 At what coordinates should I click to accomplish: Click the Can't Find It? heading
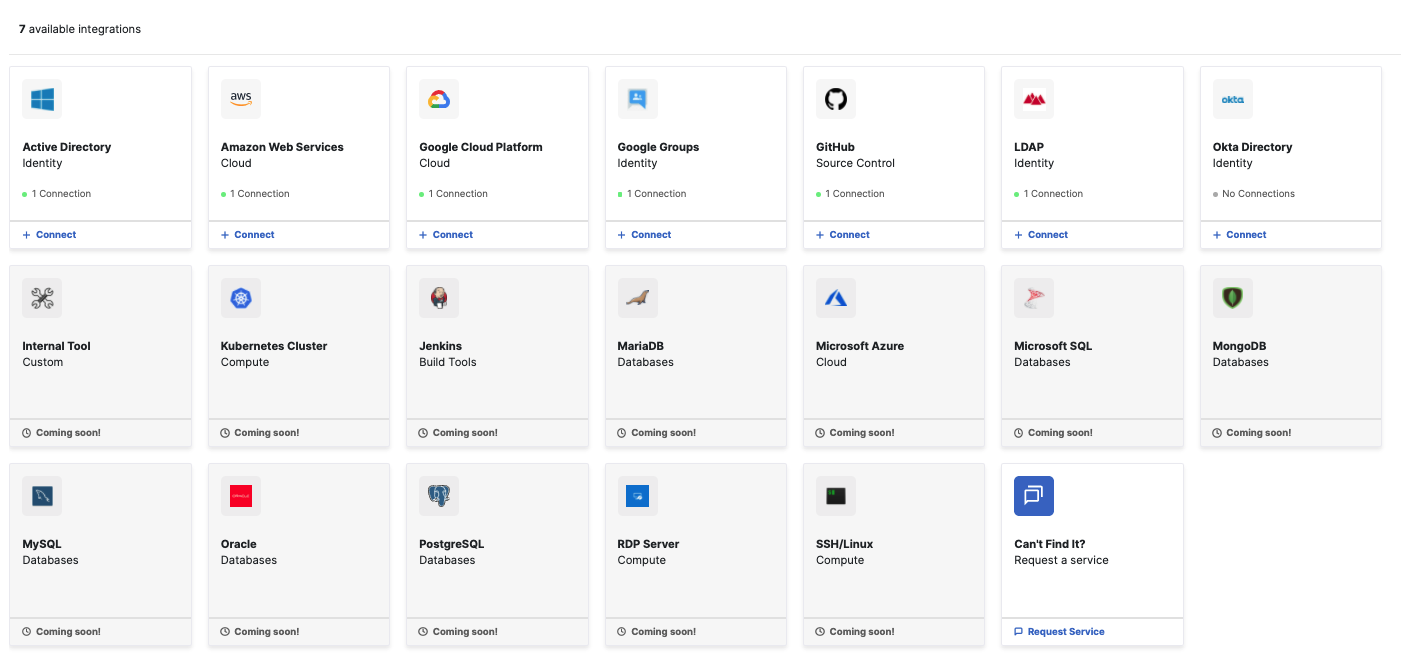(1050, 544)
